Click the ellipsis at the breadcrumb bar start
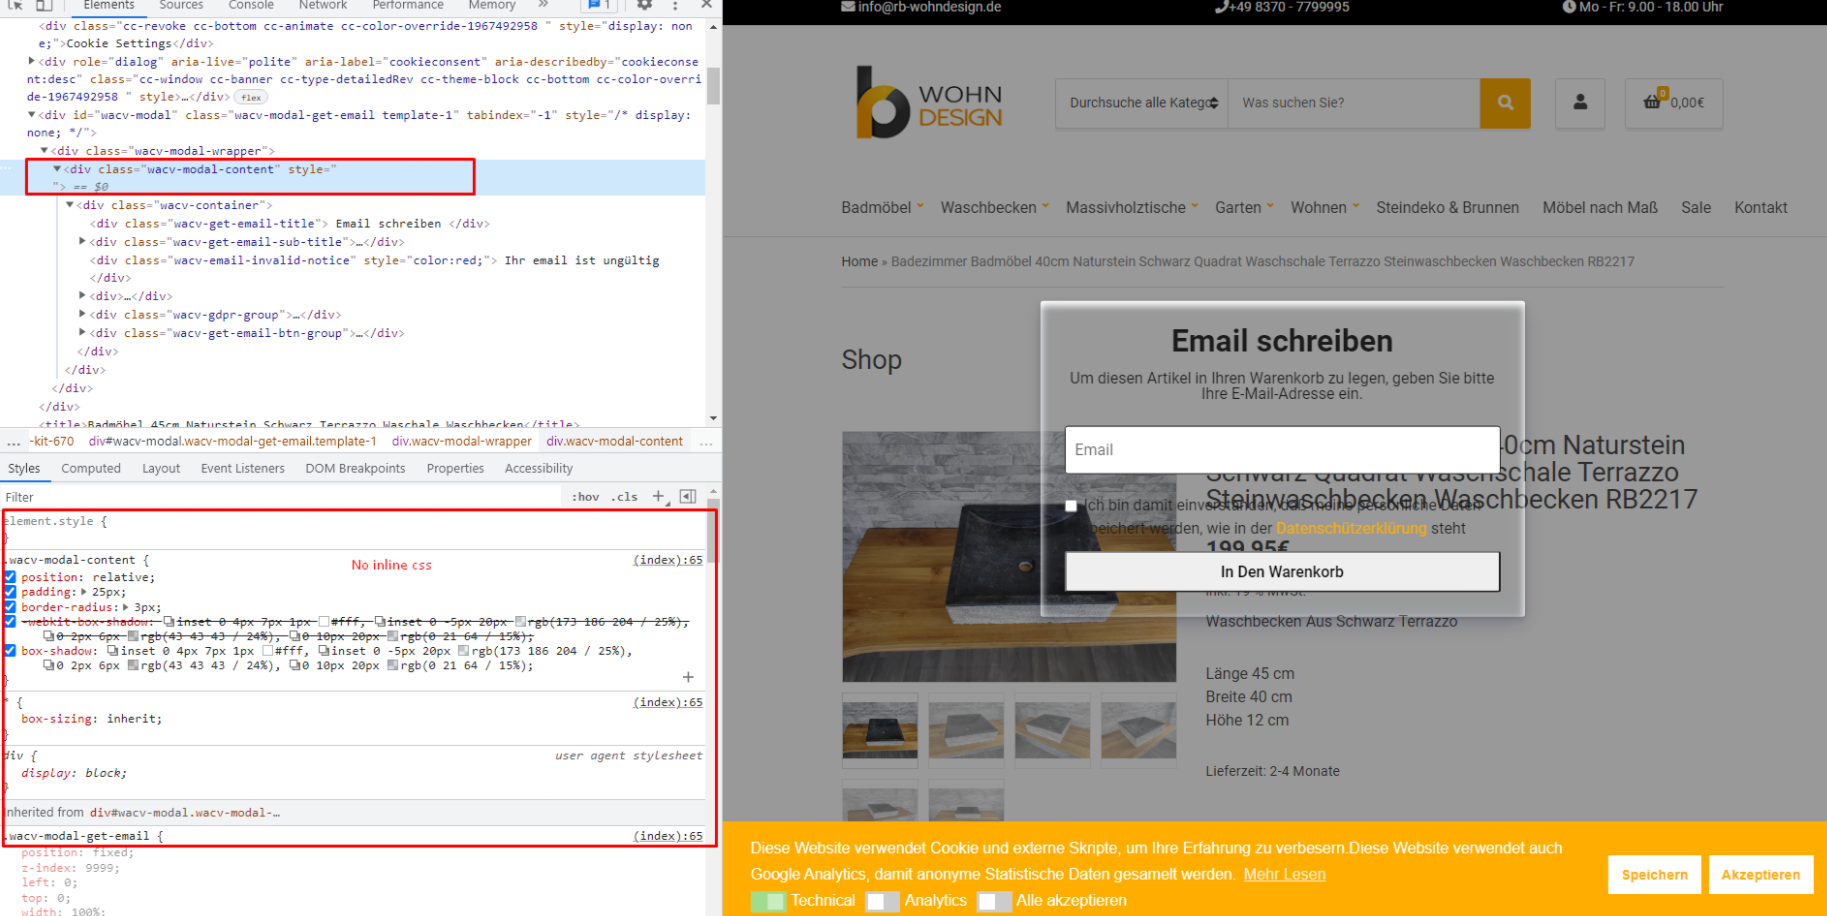Viewport: 1827px width, 916px height. (13, 441)
